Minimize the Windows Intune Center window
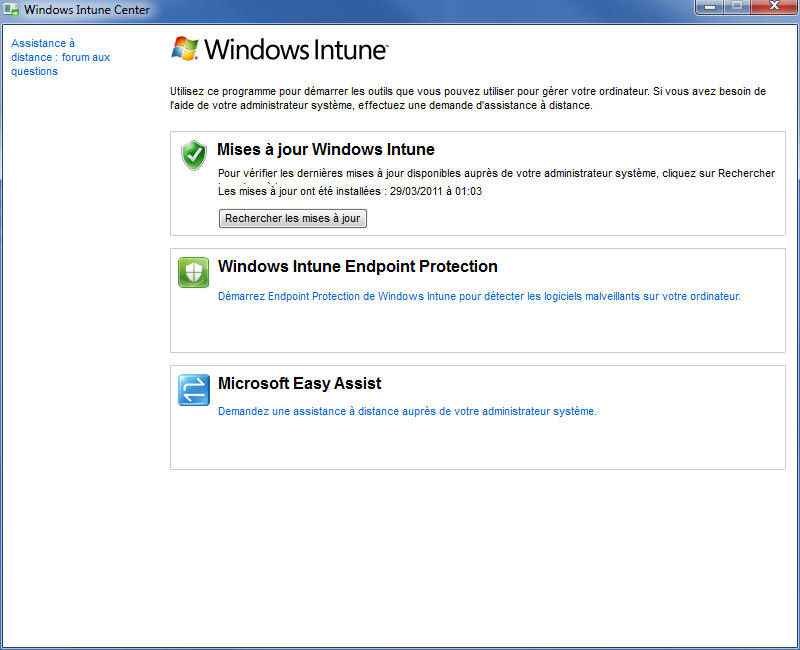800x650 pixels. (x=709, y=7)
